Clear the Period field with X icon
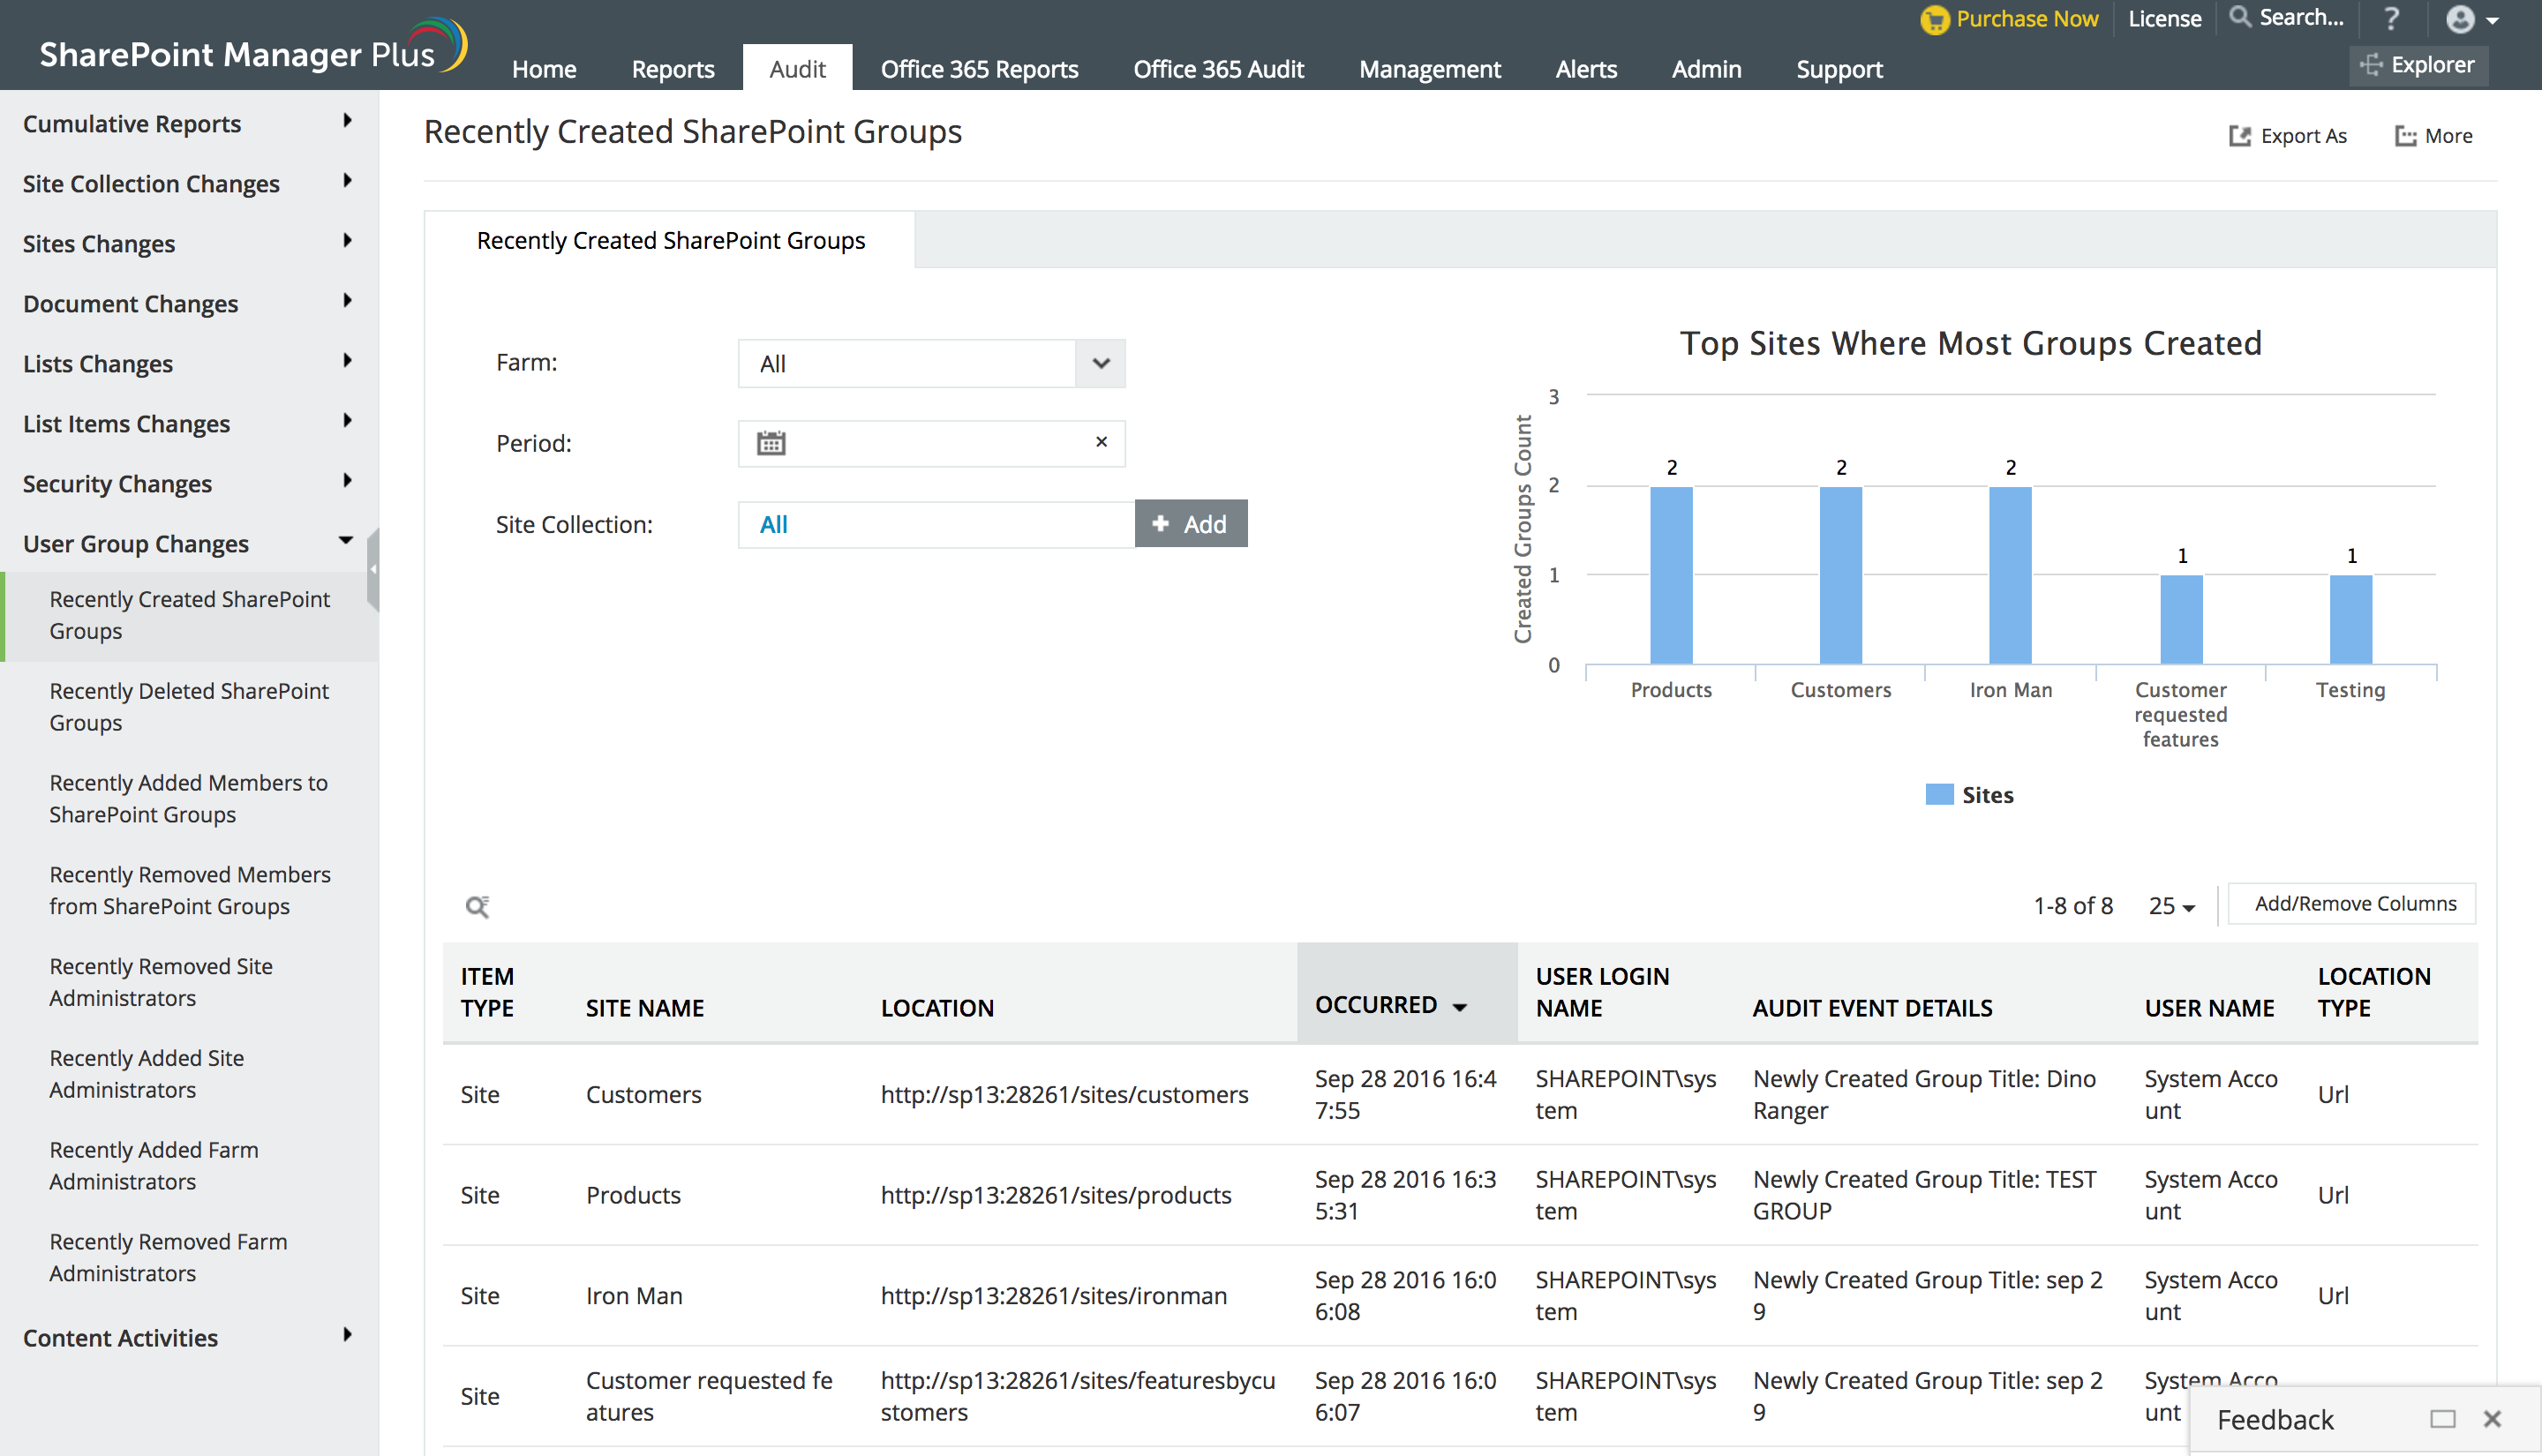The image size is (2542, 1456). pos(1101,442)
